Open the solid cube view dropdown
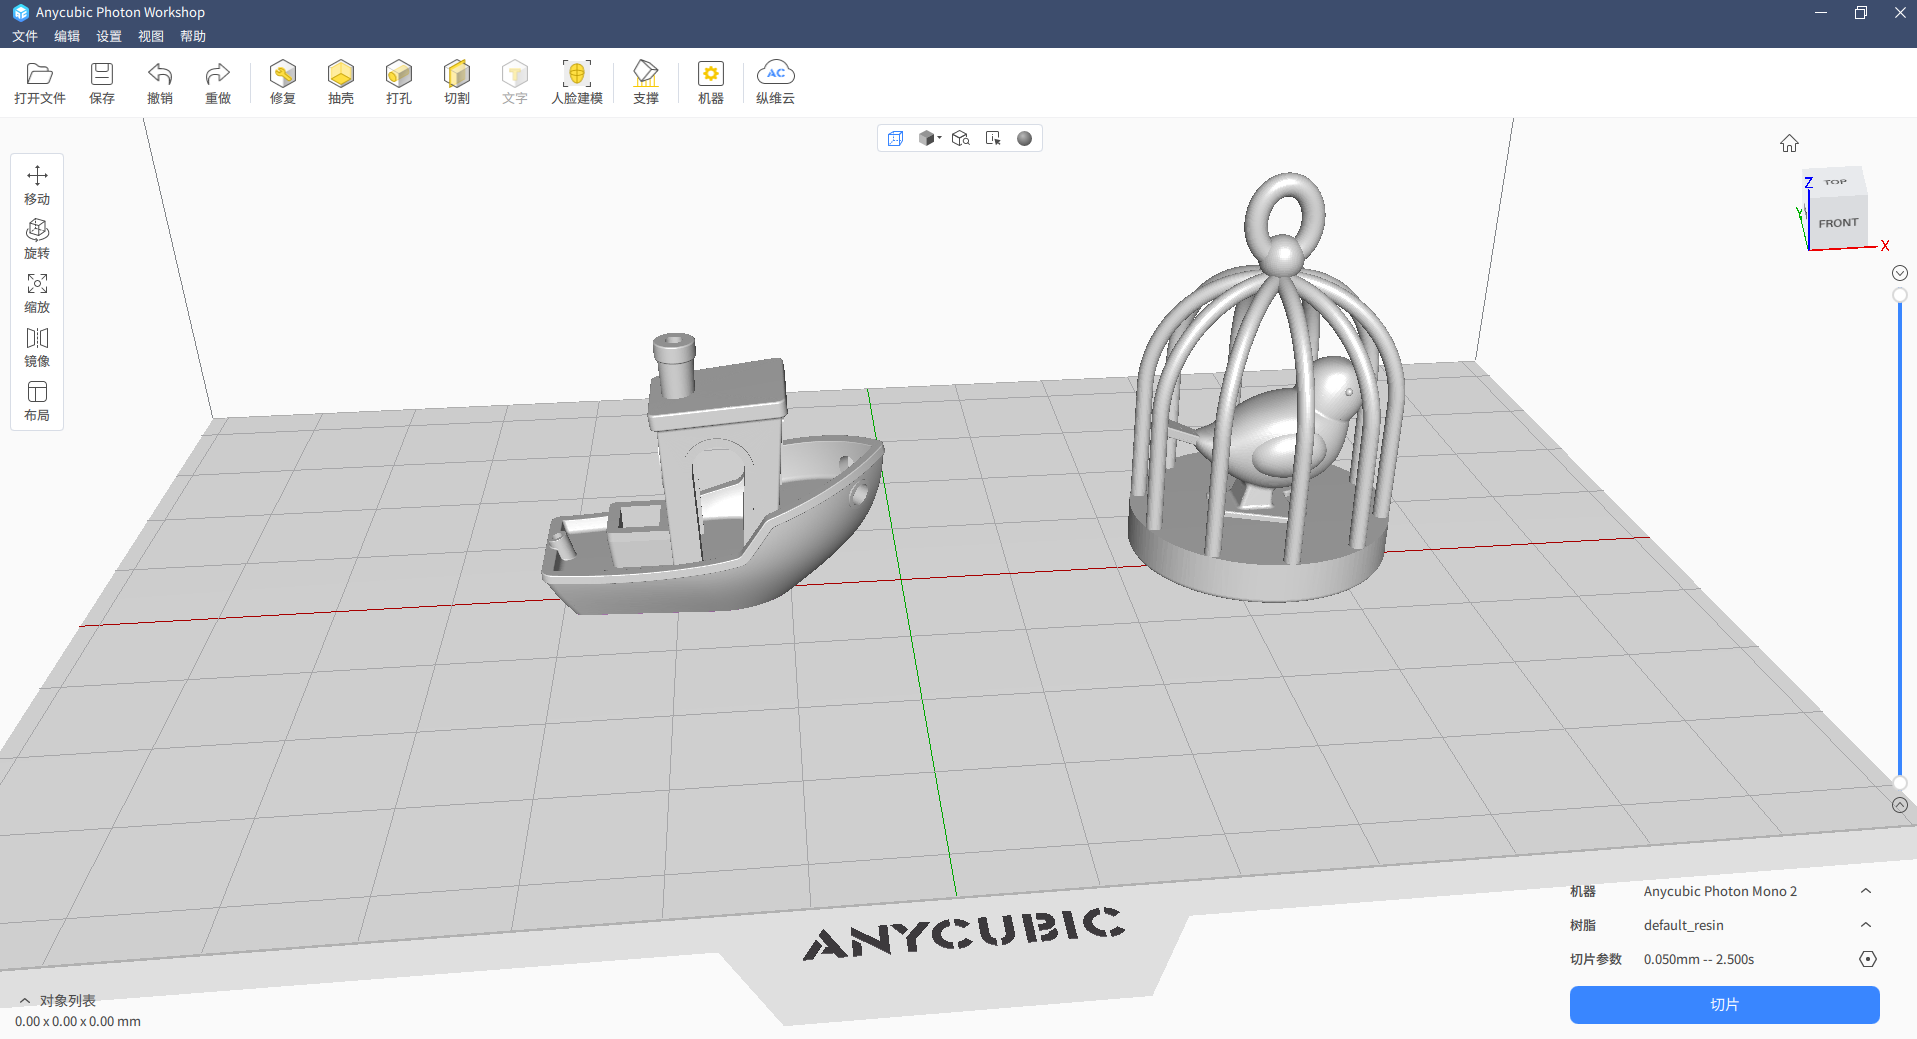 (x=930, y=138)
